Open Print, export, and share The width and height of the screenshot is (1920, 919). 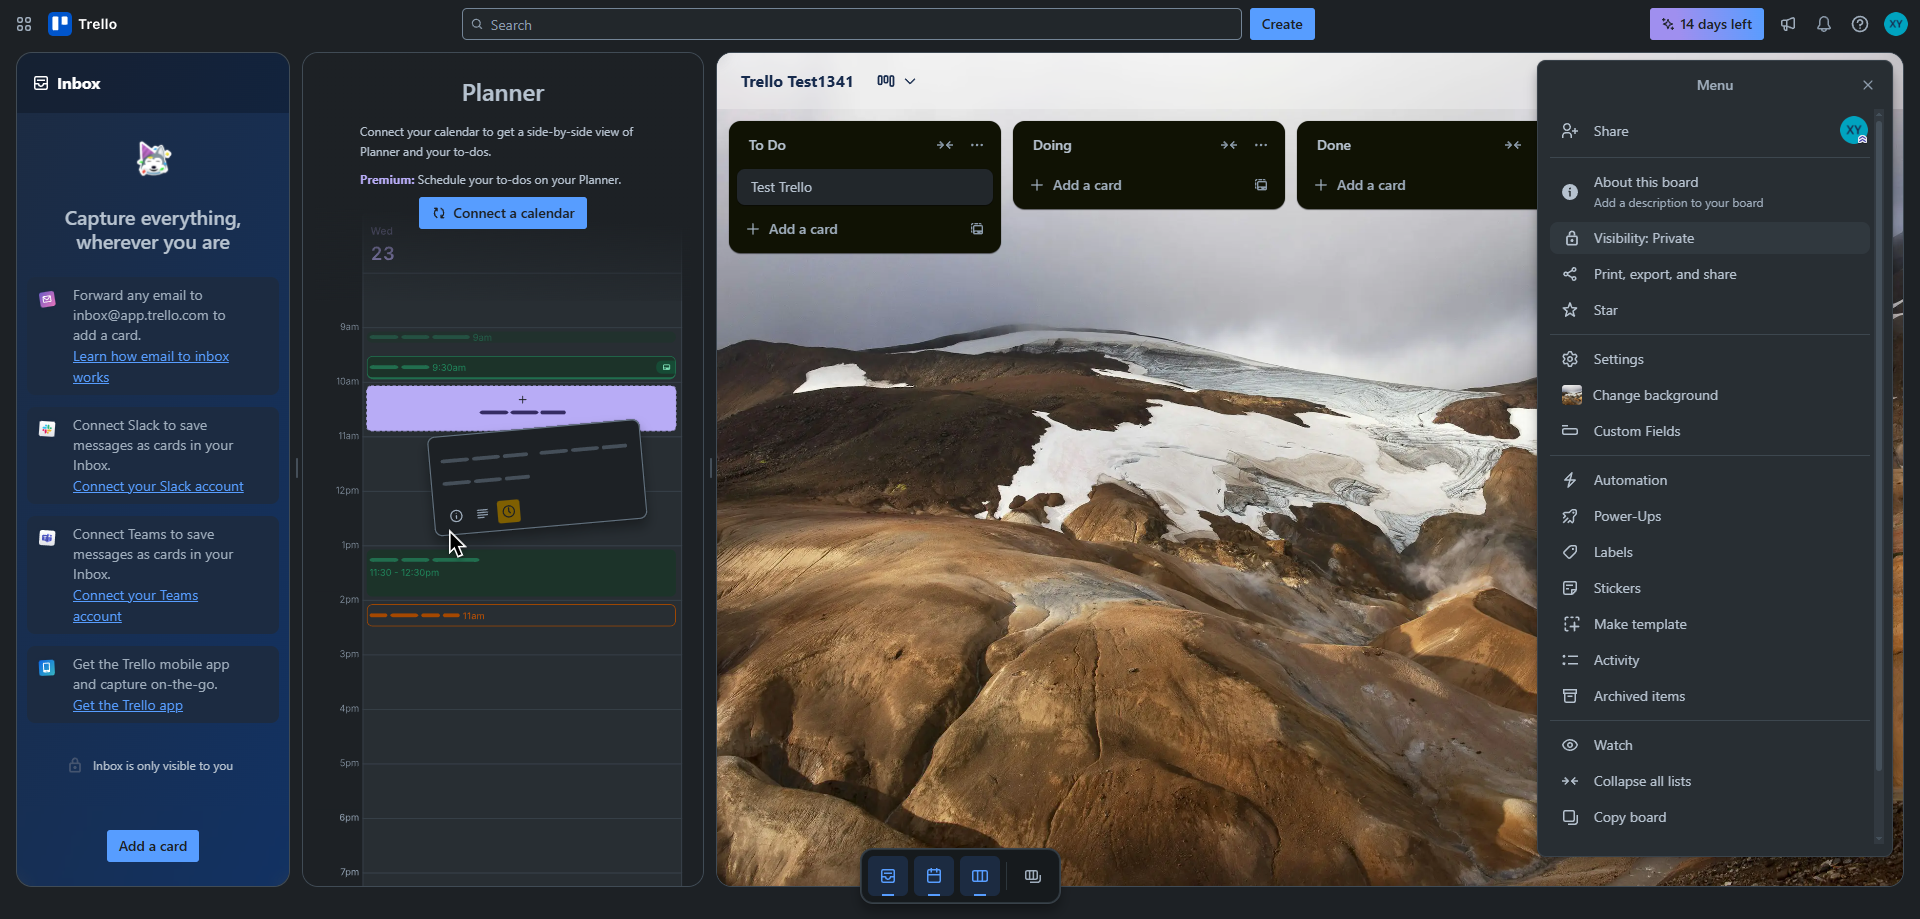click(x=1710, y=274)
